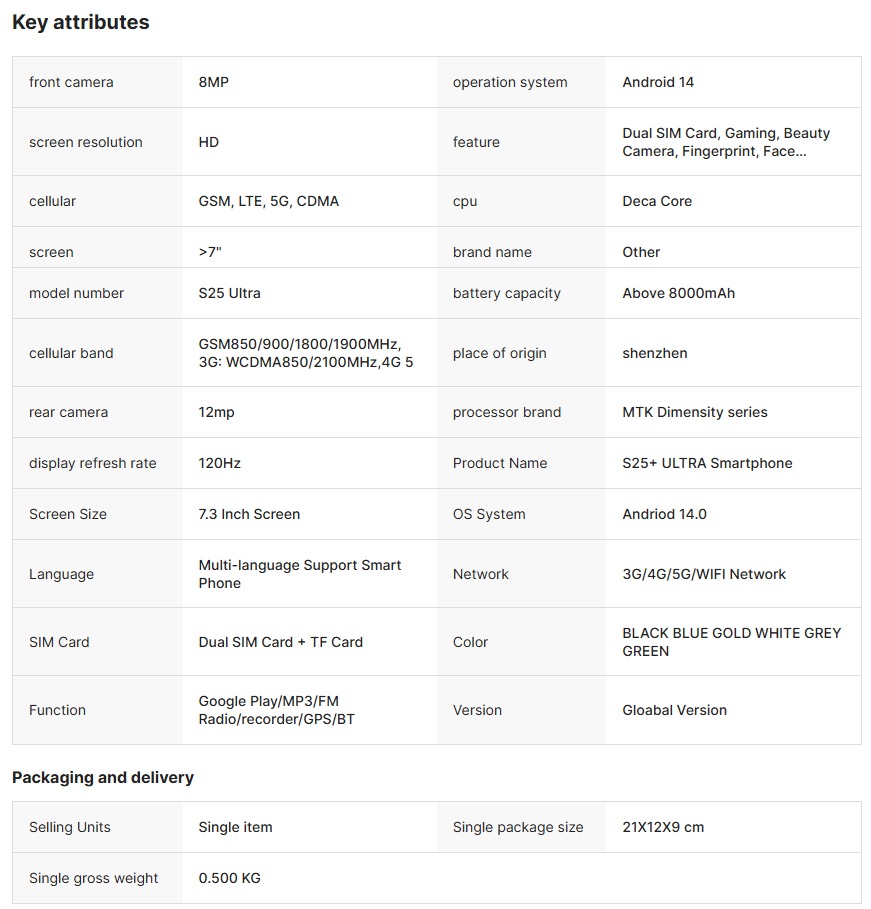This screenshot has width=871, height=909.
Task: Click the Gloabal Version value
Action: [x=674, y=710]
